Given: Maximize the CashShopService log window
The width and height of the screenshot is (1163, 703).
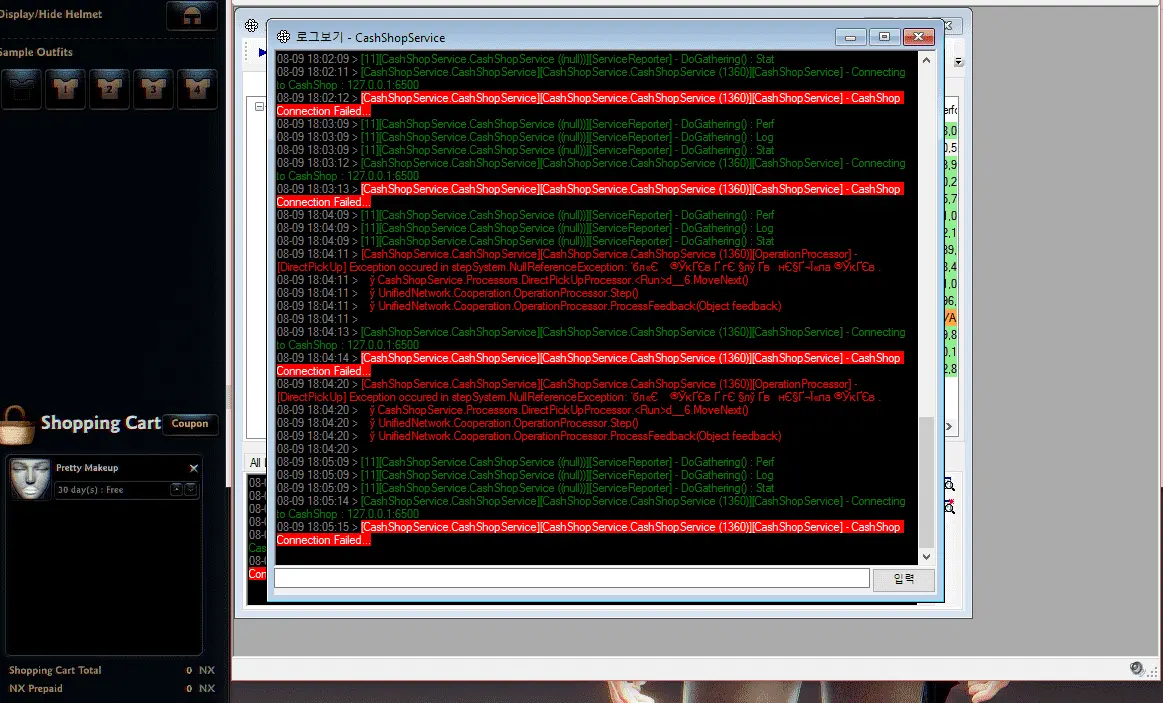Looking at the screenshot, I should tap(884, 37).
